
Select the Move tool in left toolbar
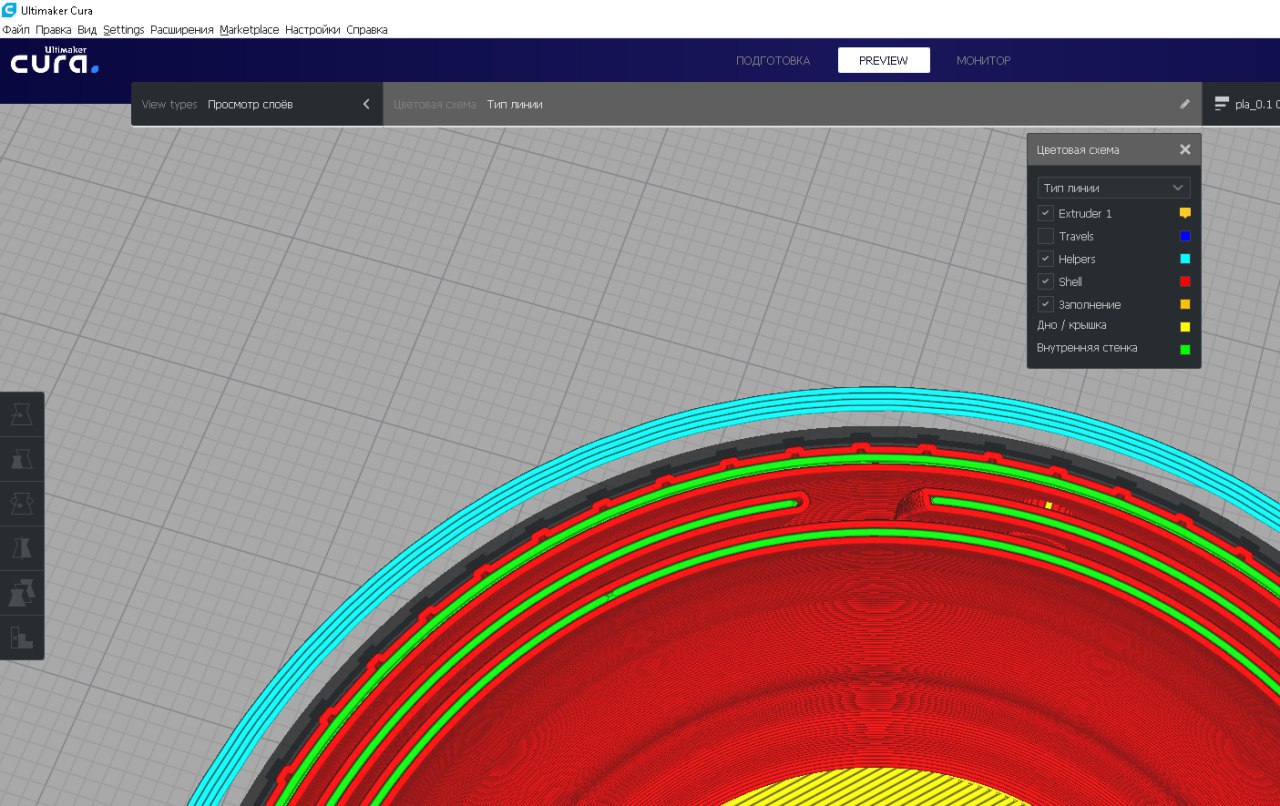coord(21,414)
